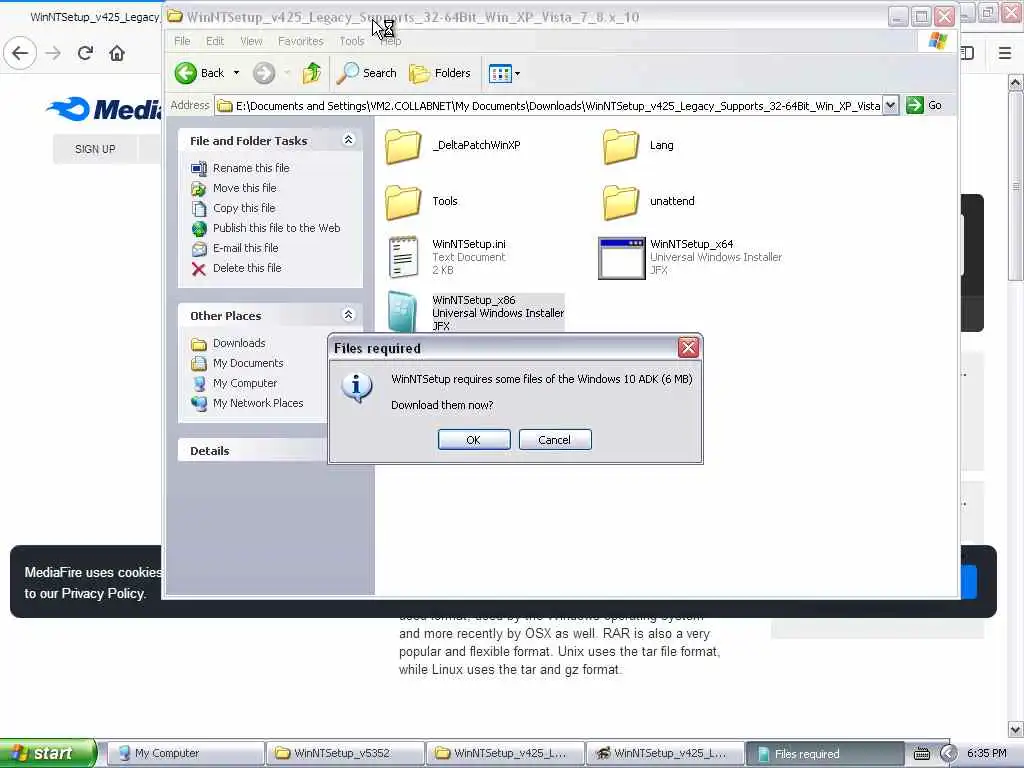Open the Edit menu
This screenshot has height=768, width=1024.
coord(215,41)
